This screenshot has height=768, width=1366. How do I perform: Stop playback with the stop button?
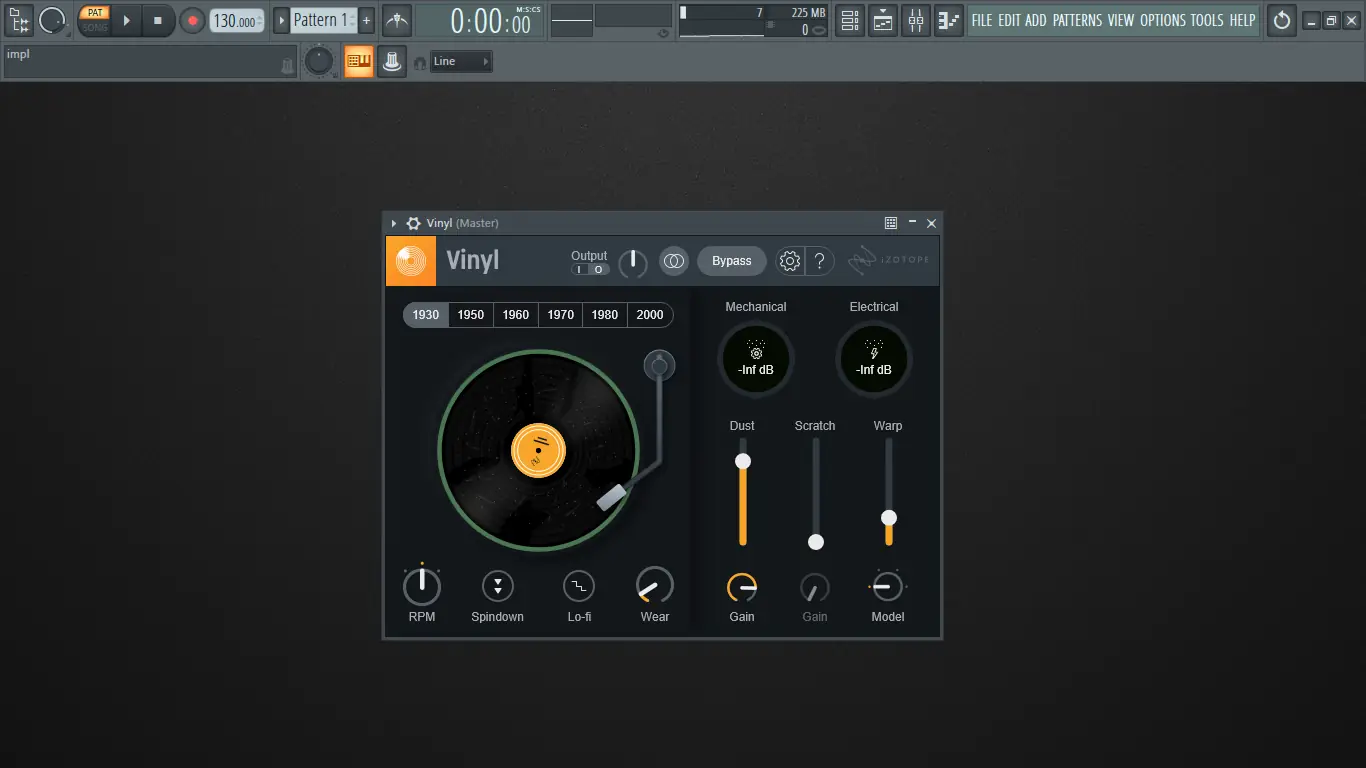pos(158,20)
